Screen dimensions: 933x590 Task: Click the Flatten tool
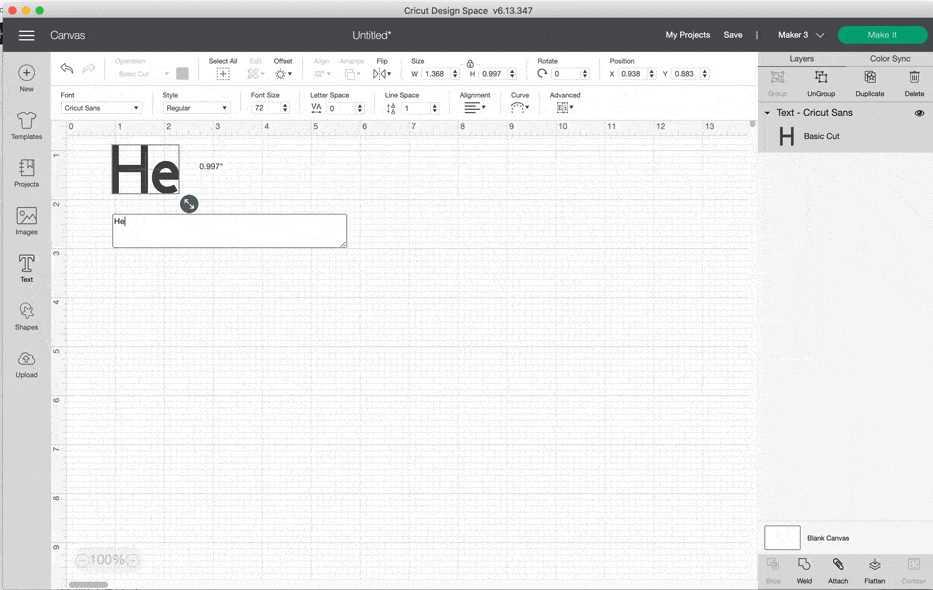click(x=875, y=571)
